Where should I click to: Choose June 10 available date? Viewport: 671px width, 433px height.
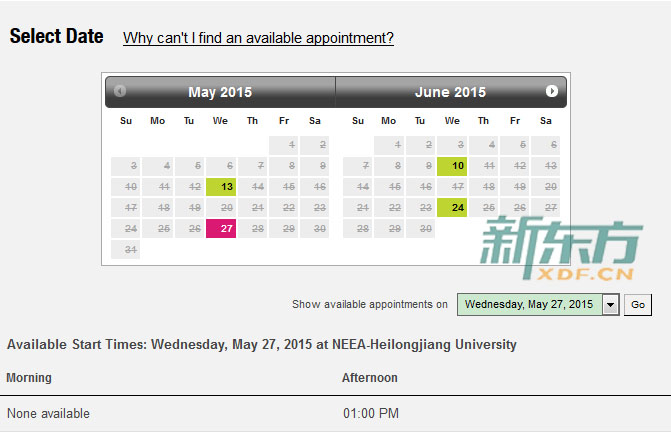click(x=452, y=166)
